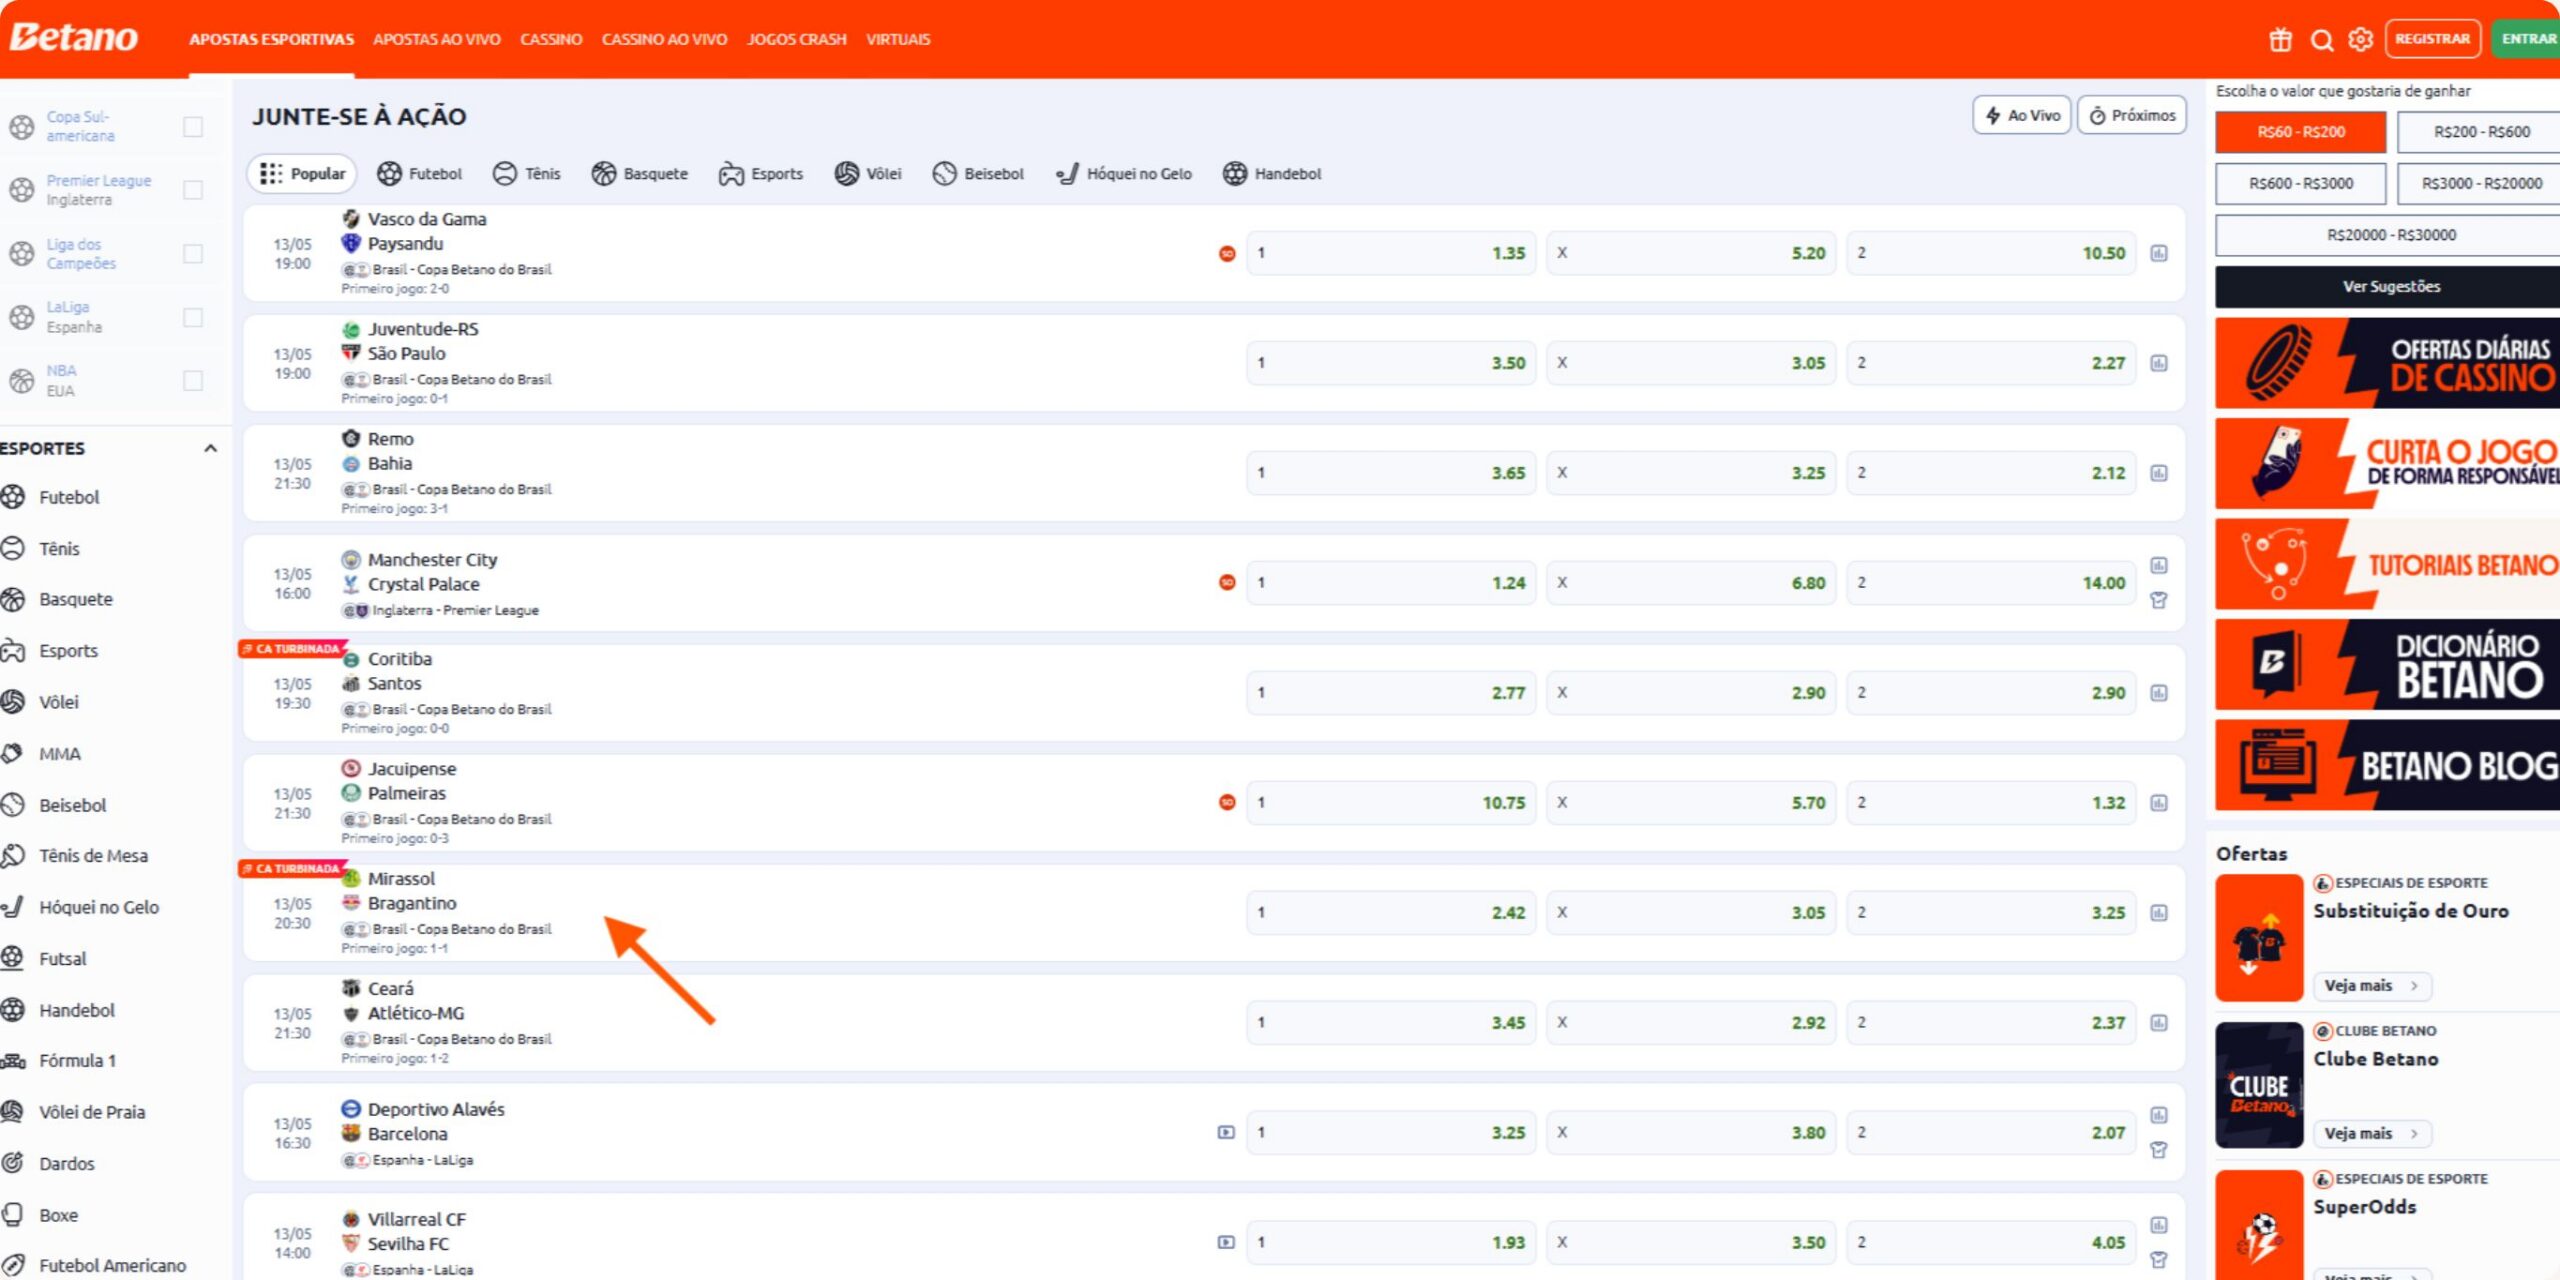Image resolution: width=2560 pixels, height=1280 pixels.
Task: Tick the Liga dos Campeões checkbox
Action: point(193,253)
